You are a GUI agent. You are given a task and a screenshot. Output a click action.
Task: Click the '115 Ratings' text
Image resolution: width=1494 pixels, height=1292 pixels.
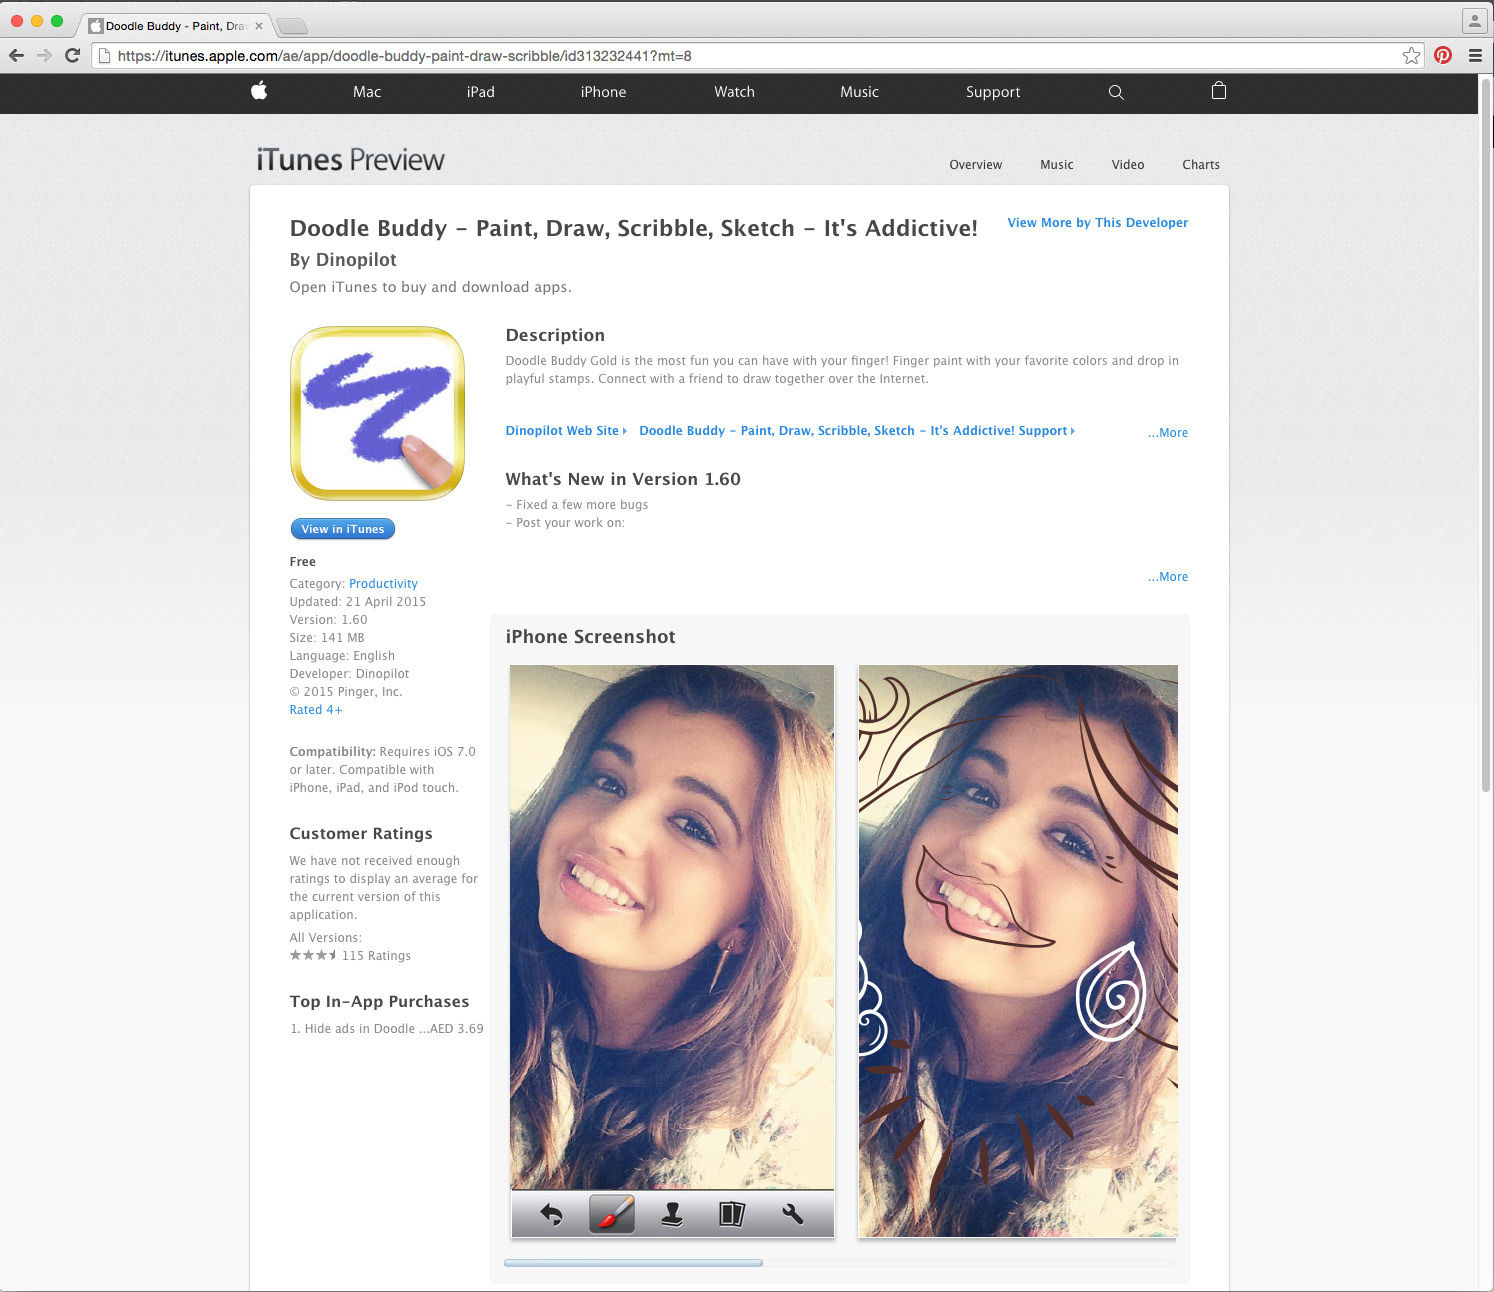pyautogui.click(x=376, y=956)
